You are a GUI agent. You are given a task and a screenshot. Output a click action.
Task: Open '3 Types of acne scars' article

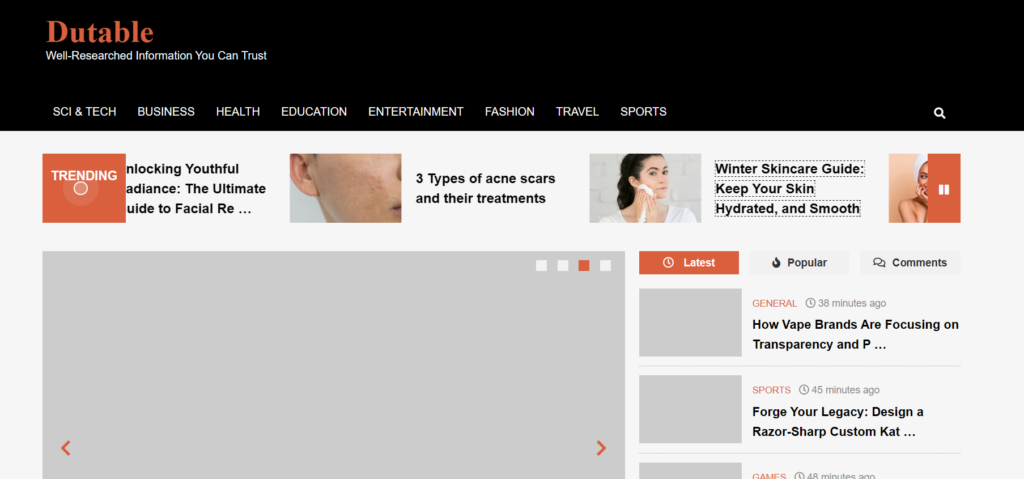[x=485, y=188]
